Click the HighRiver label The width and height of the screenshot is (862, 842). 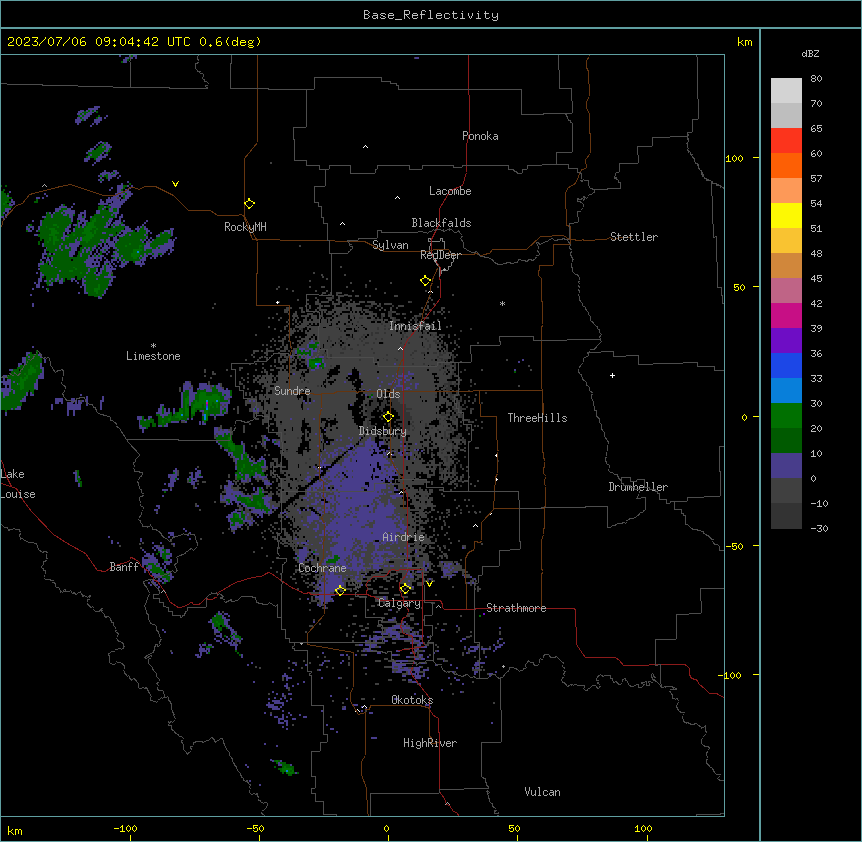point(430,743)
